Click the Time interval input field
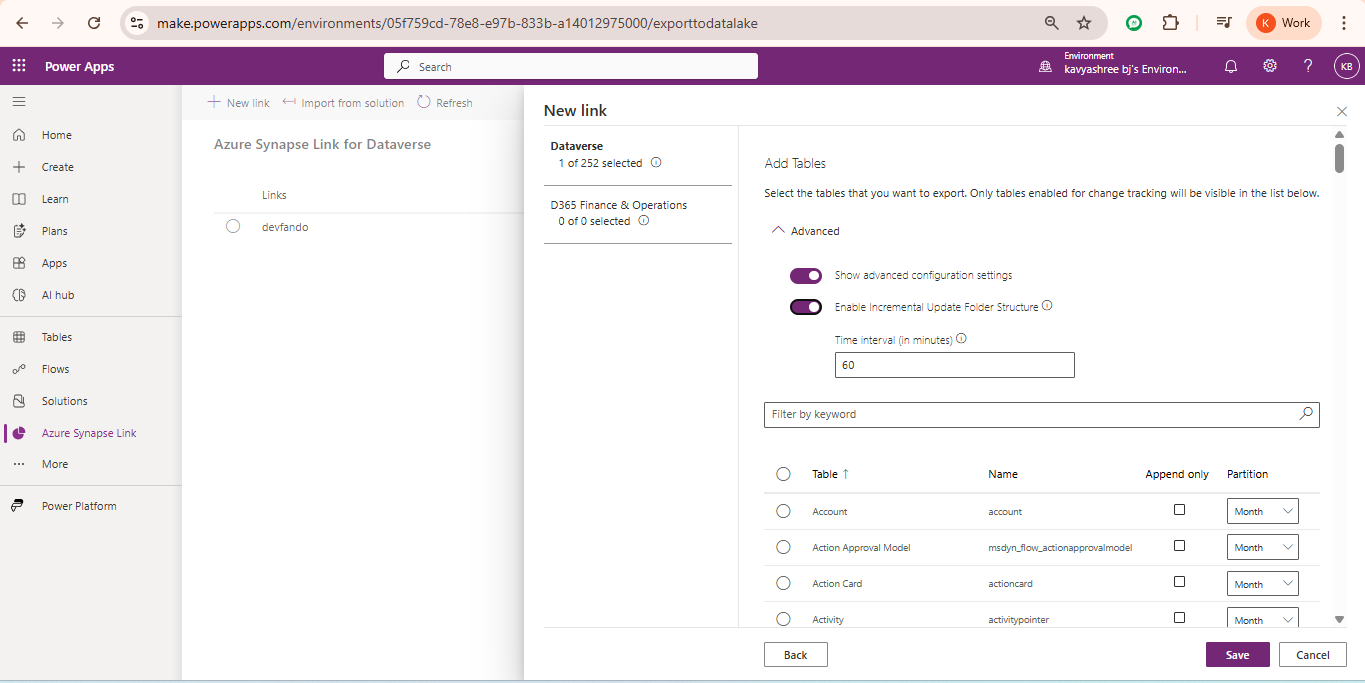Image resolution: width=1365 pixels, height=683 pixels. pyautogui.click(x=954, y=365)
